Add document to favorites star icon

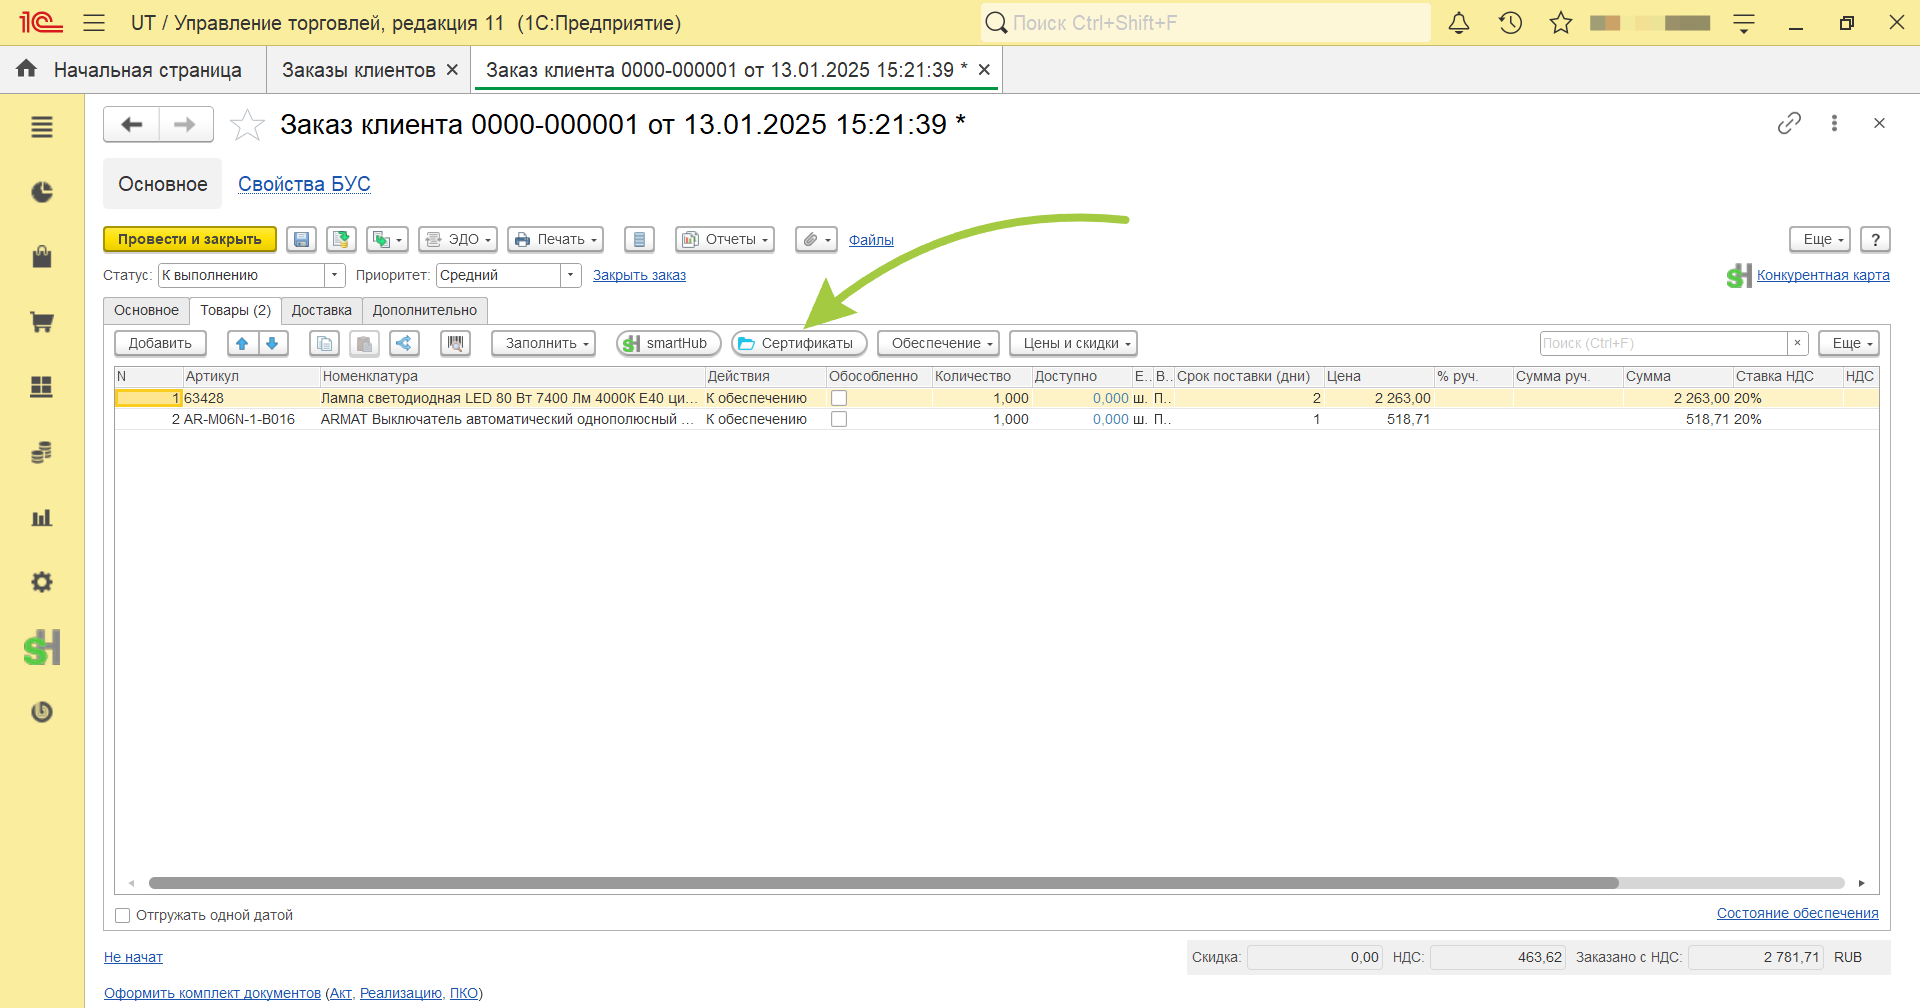(x=247, y=125)
